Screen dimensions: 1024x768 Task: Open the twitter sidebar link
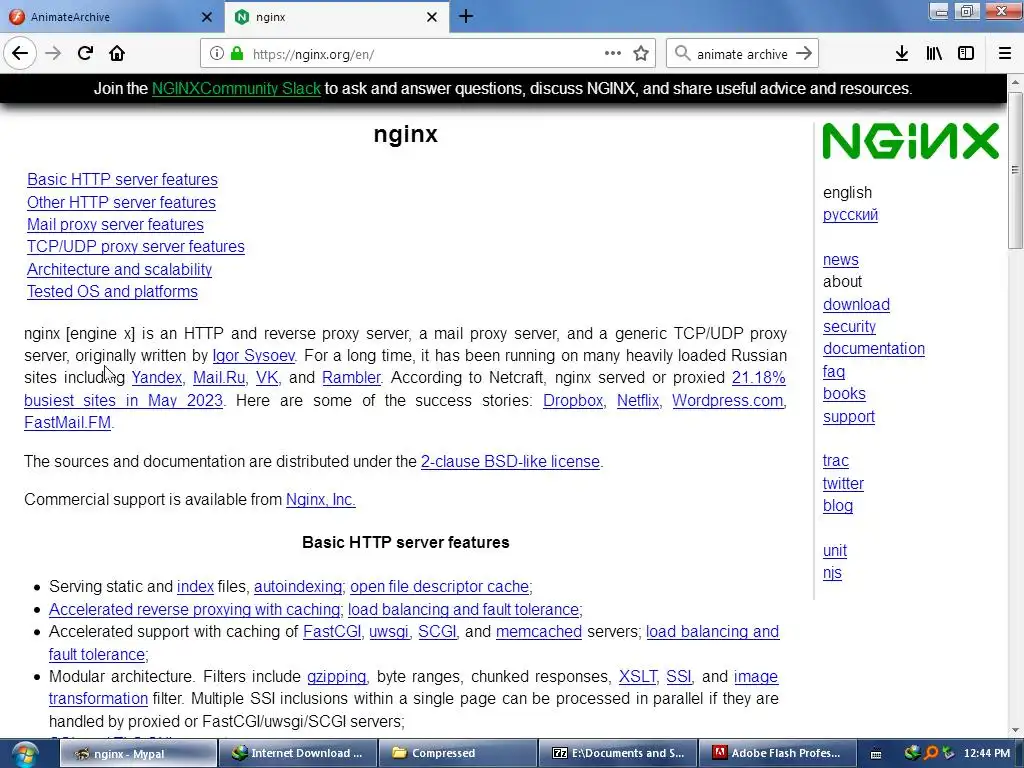click(x=843, y=484)
